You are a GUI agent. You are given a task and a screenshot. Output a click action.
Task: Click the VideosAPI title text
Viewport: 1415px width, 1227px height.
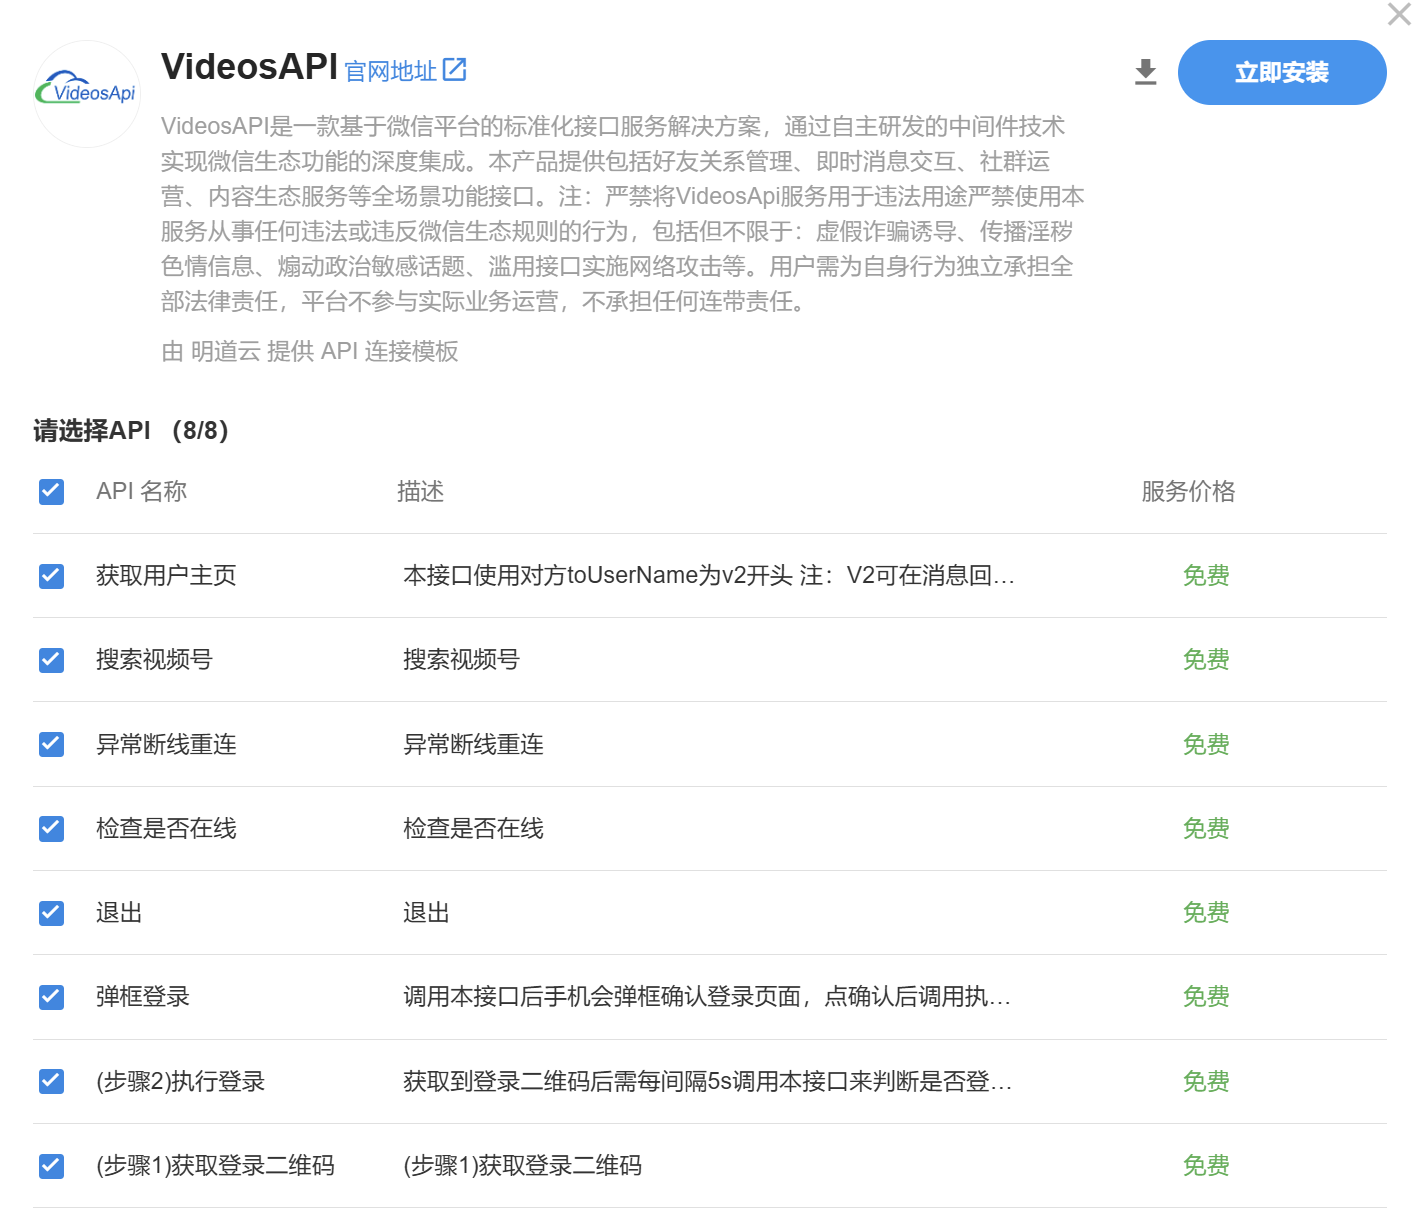pos(249,67)
